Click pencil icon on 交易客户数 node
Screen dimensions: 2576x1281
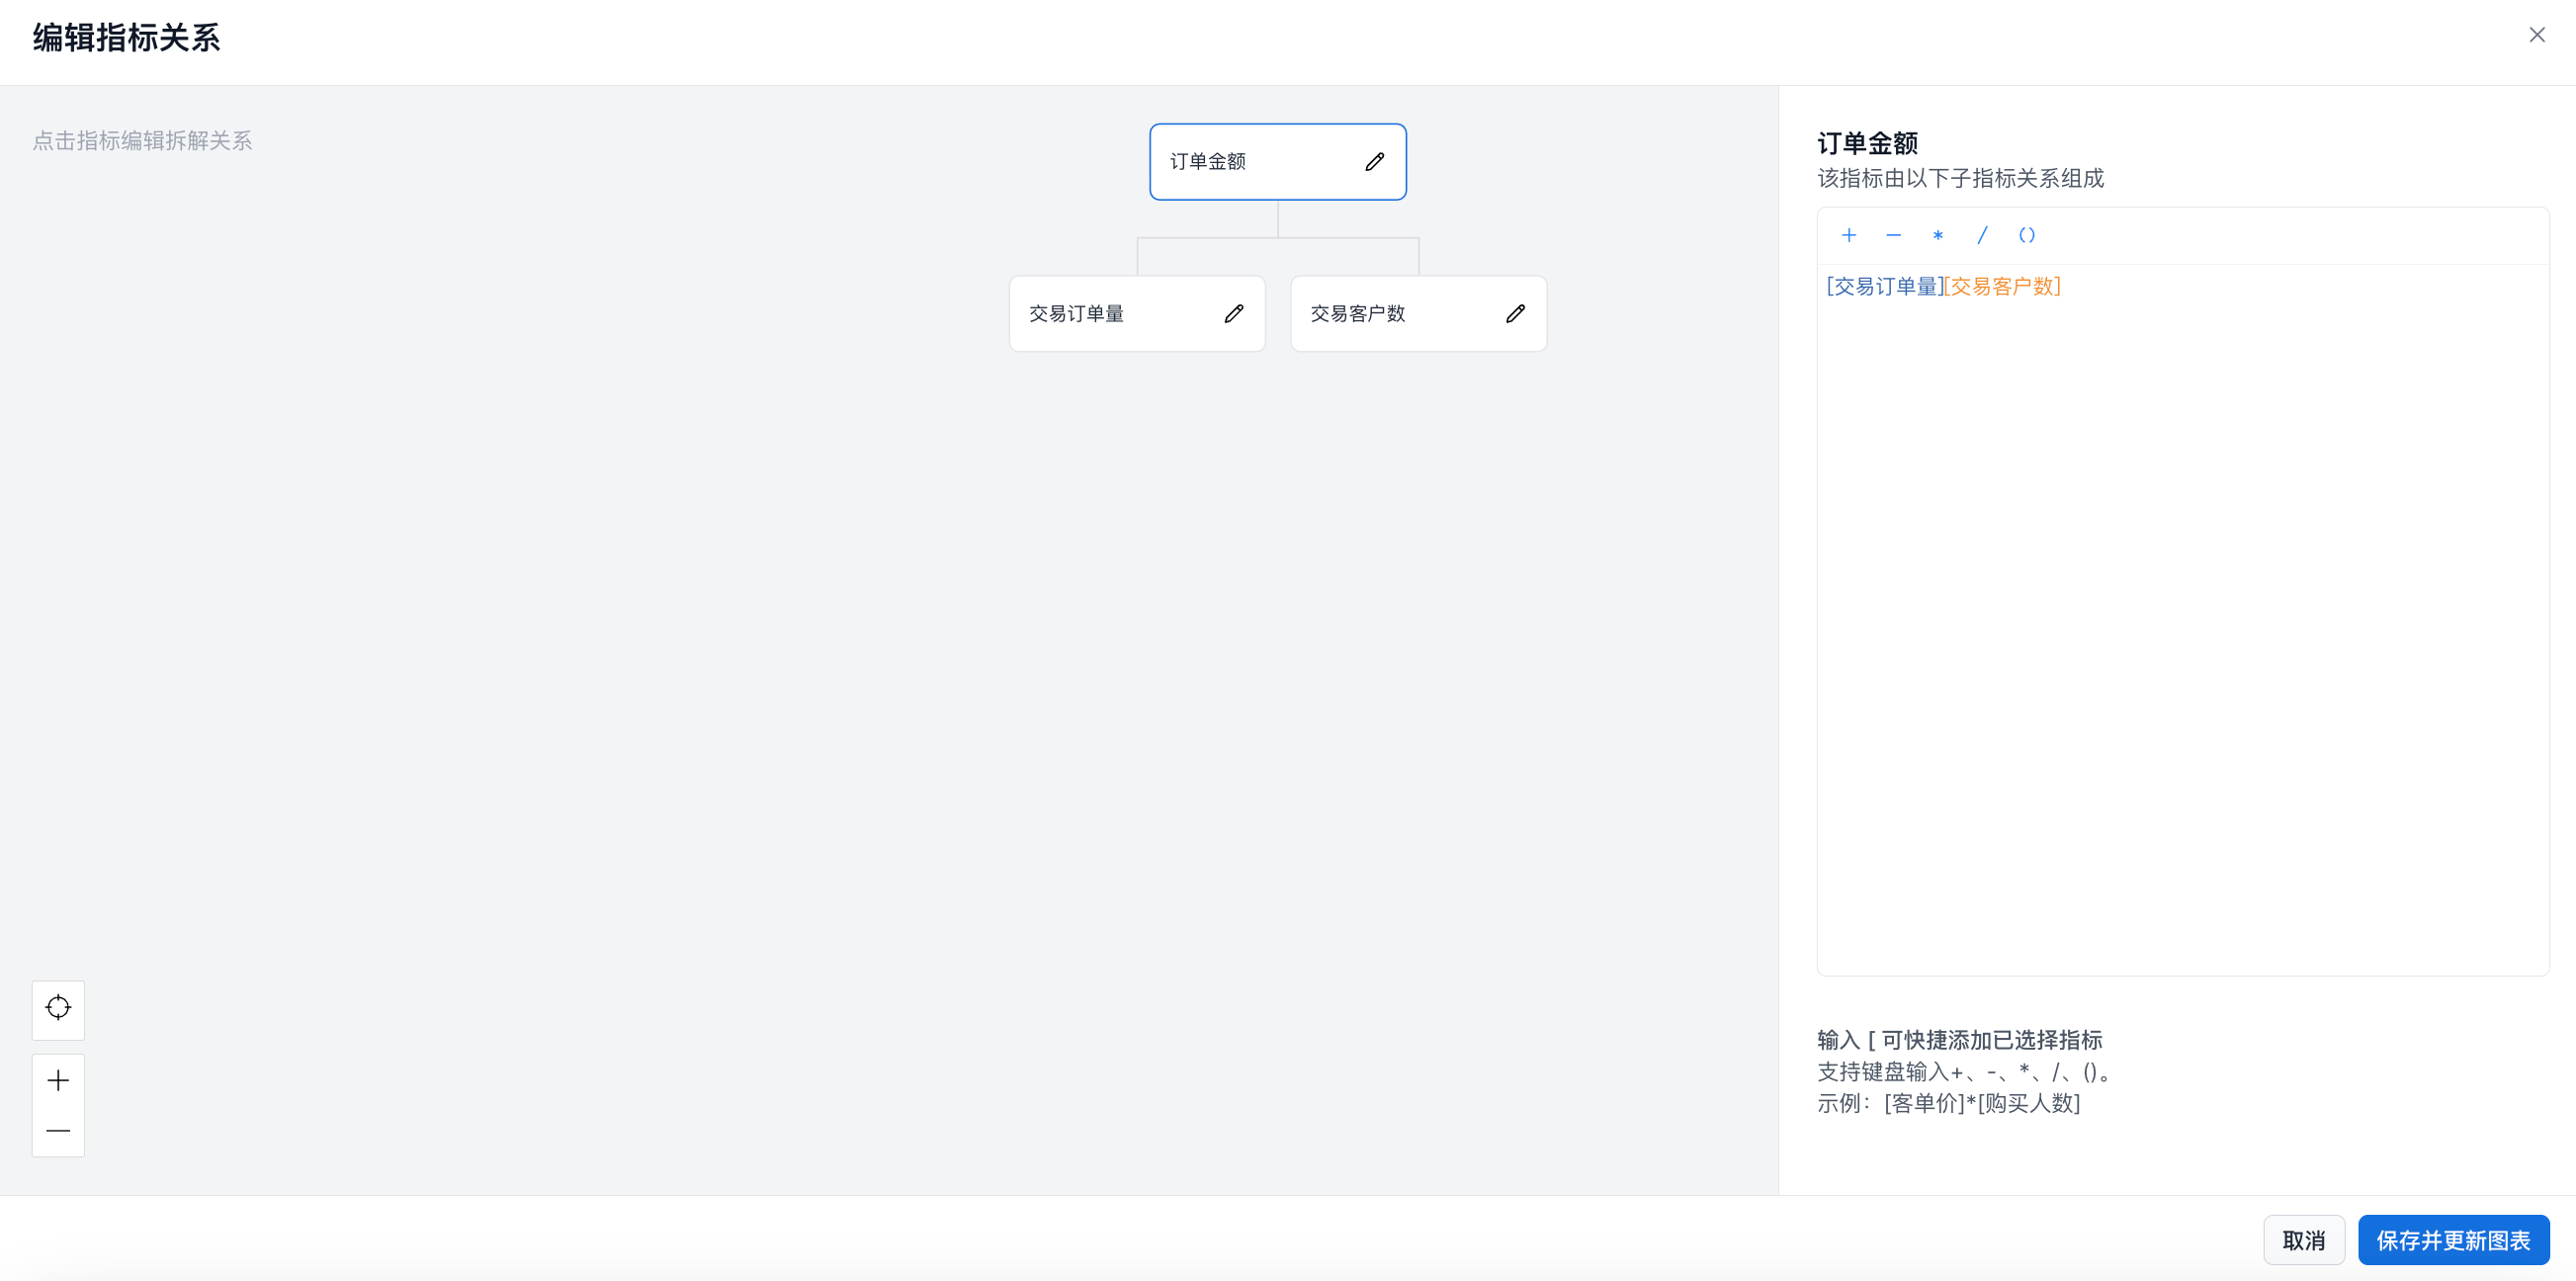pos(1515,314)
